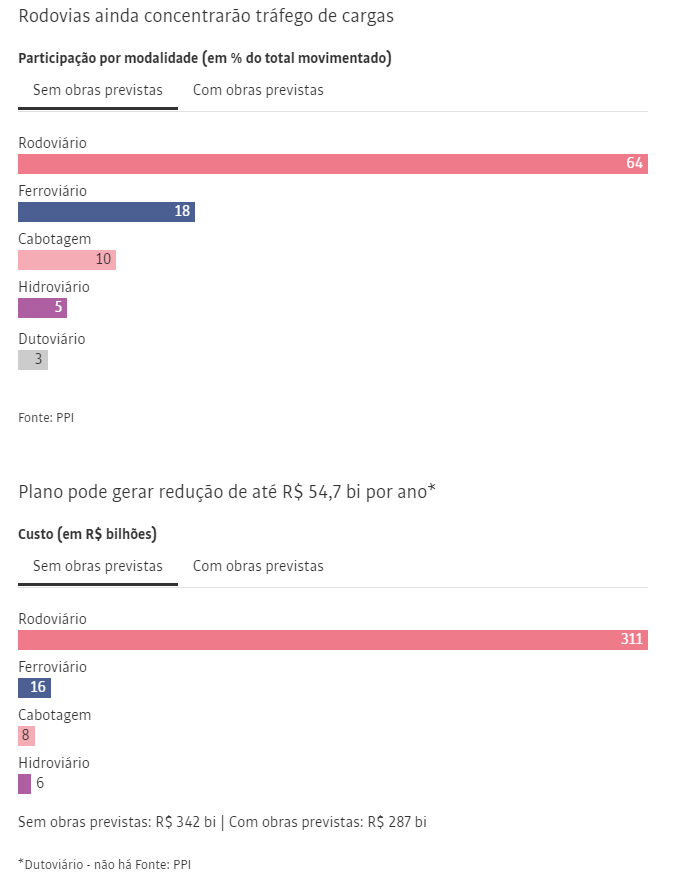Viewport: 681px width, 883px height.
Task: Click the Rodoviário bar showing 64
Action: (x=332, y=164)
